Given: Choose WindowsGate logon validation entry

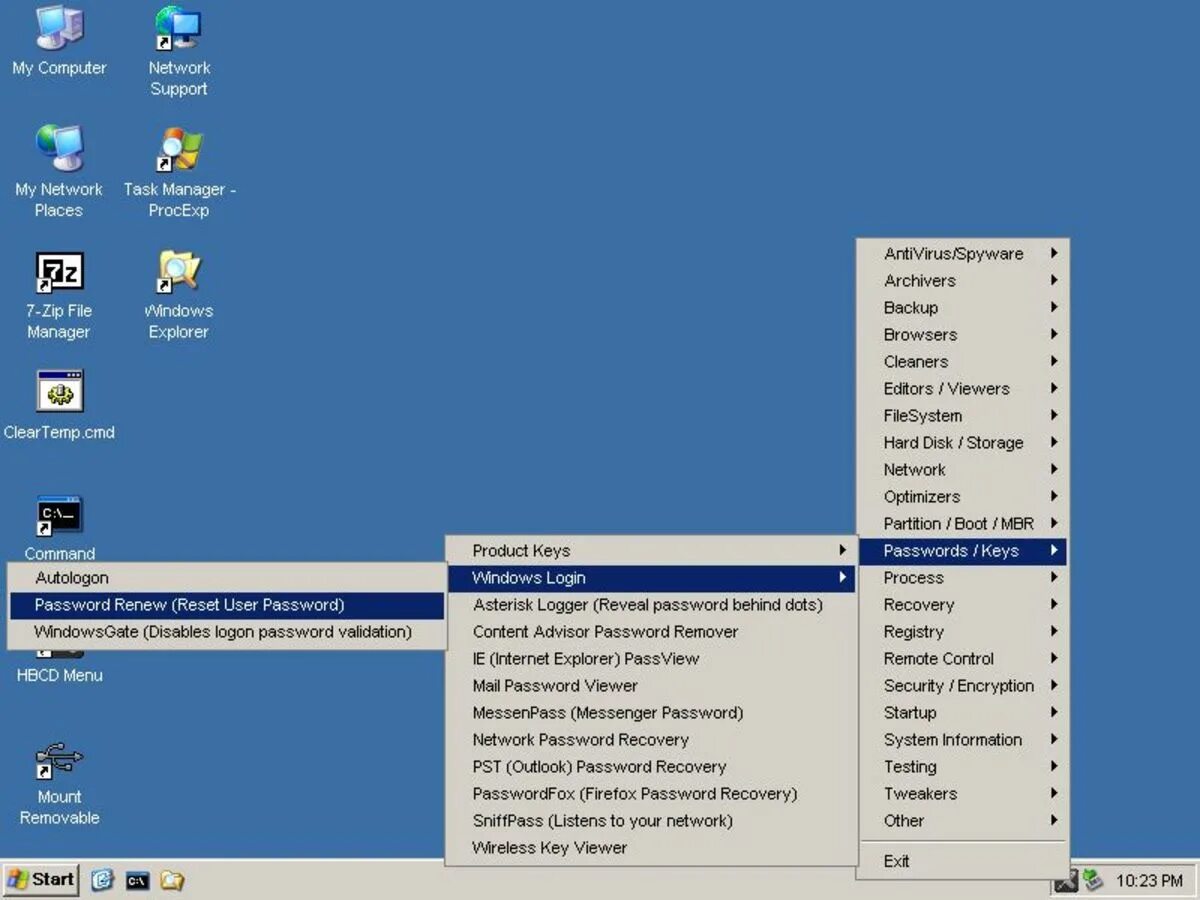Looking at the screenshot, I should click(x=226, y=632).
